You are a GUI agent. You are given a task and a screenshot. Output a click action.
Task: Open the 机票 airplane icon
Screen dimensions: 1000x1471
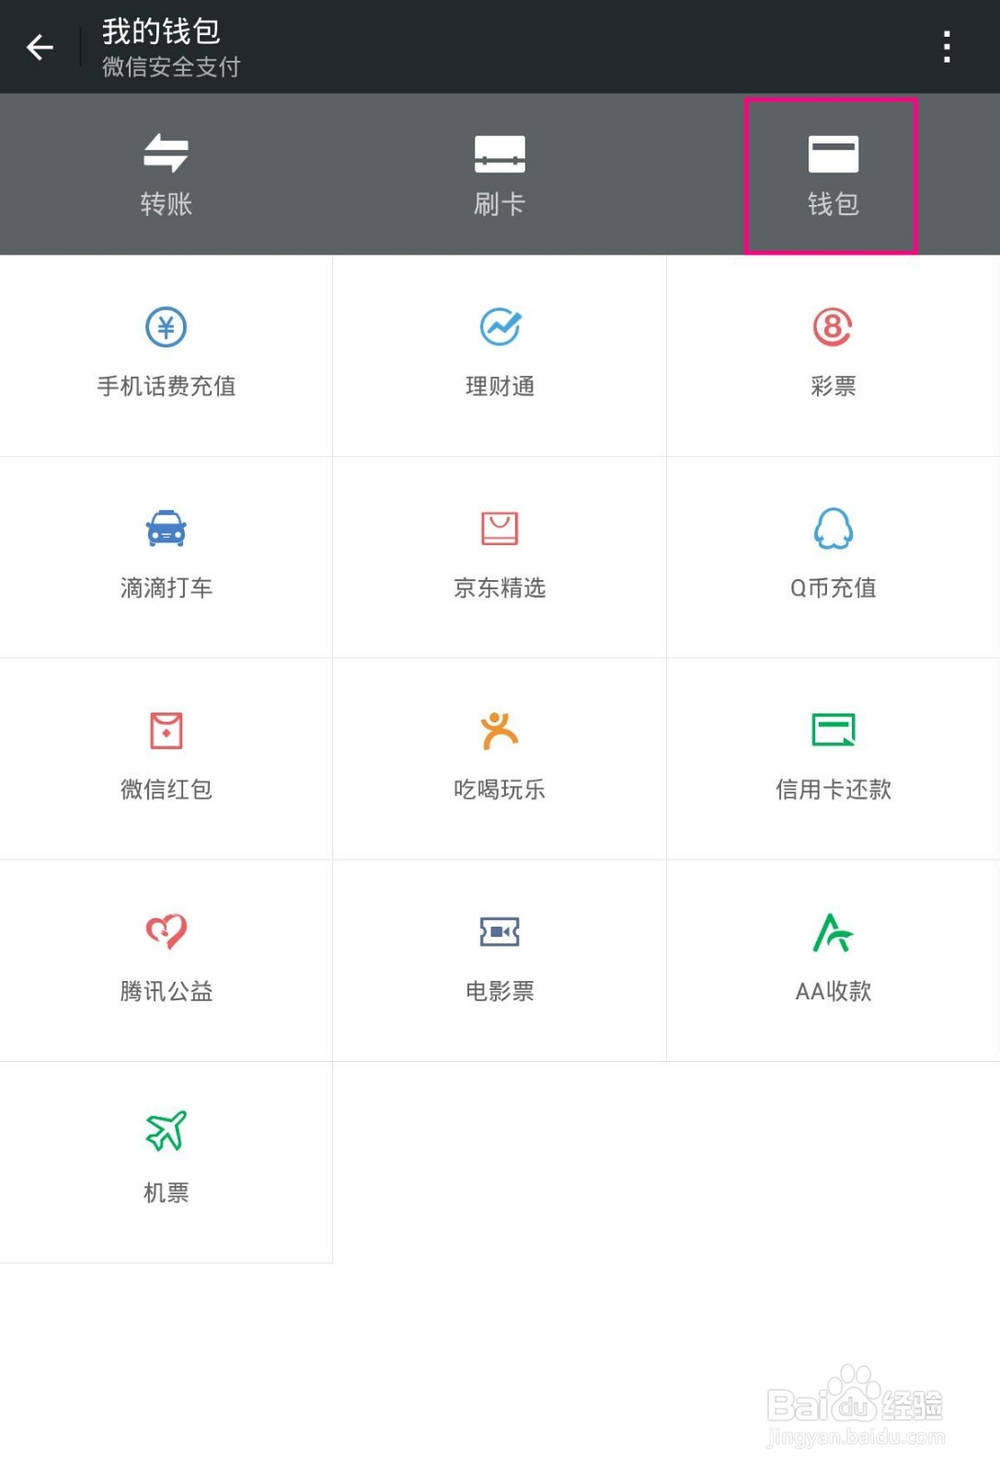point(166,1131)
